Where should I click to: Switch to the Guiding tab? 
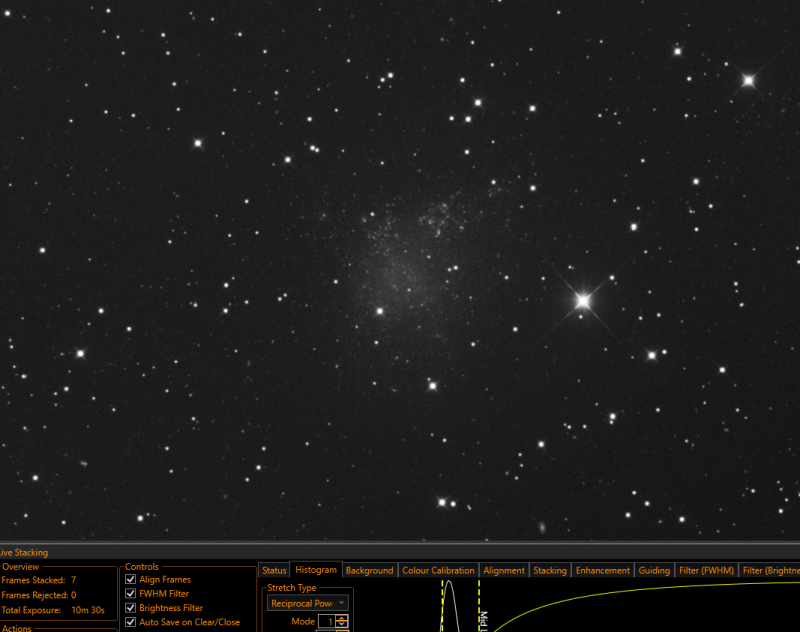[x=654, y=570]
